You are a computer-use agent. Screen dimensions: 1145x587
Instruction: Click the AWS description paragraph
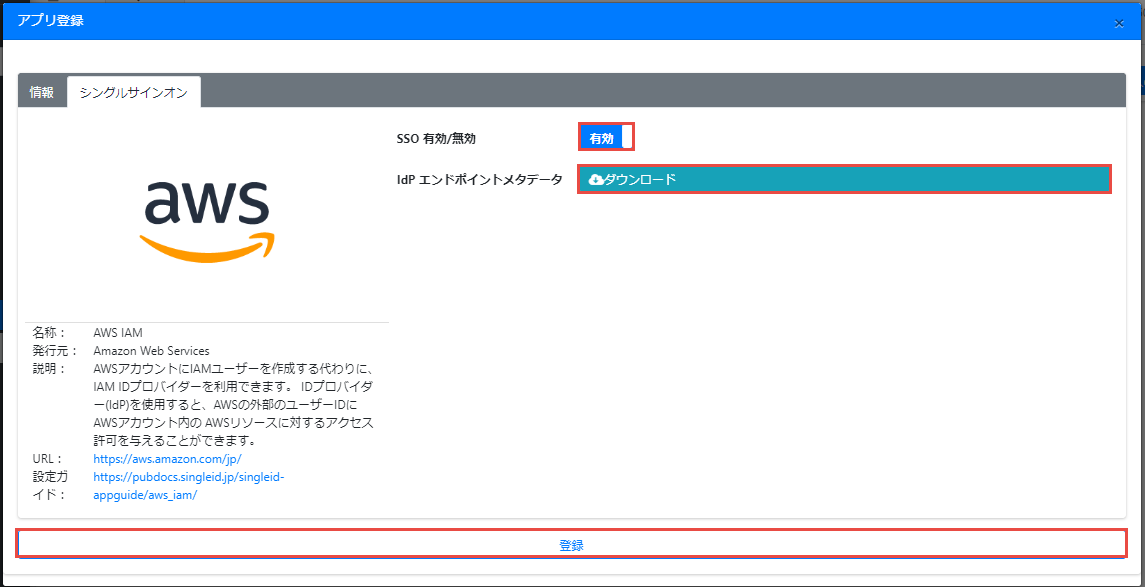tap(233, 405)
